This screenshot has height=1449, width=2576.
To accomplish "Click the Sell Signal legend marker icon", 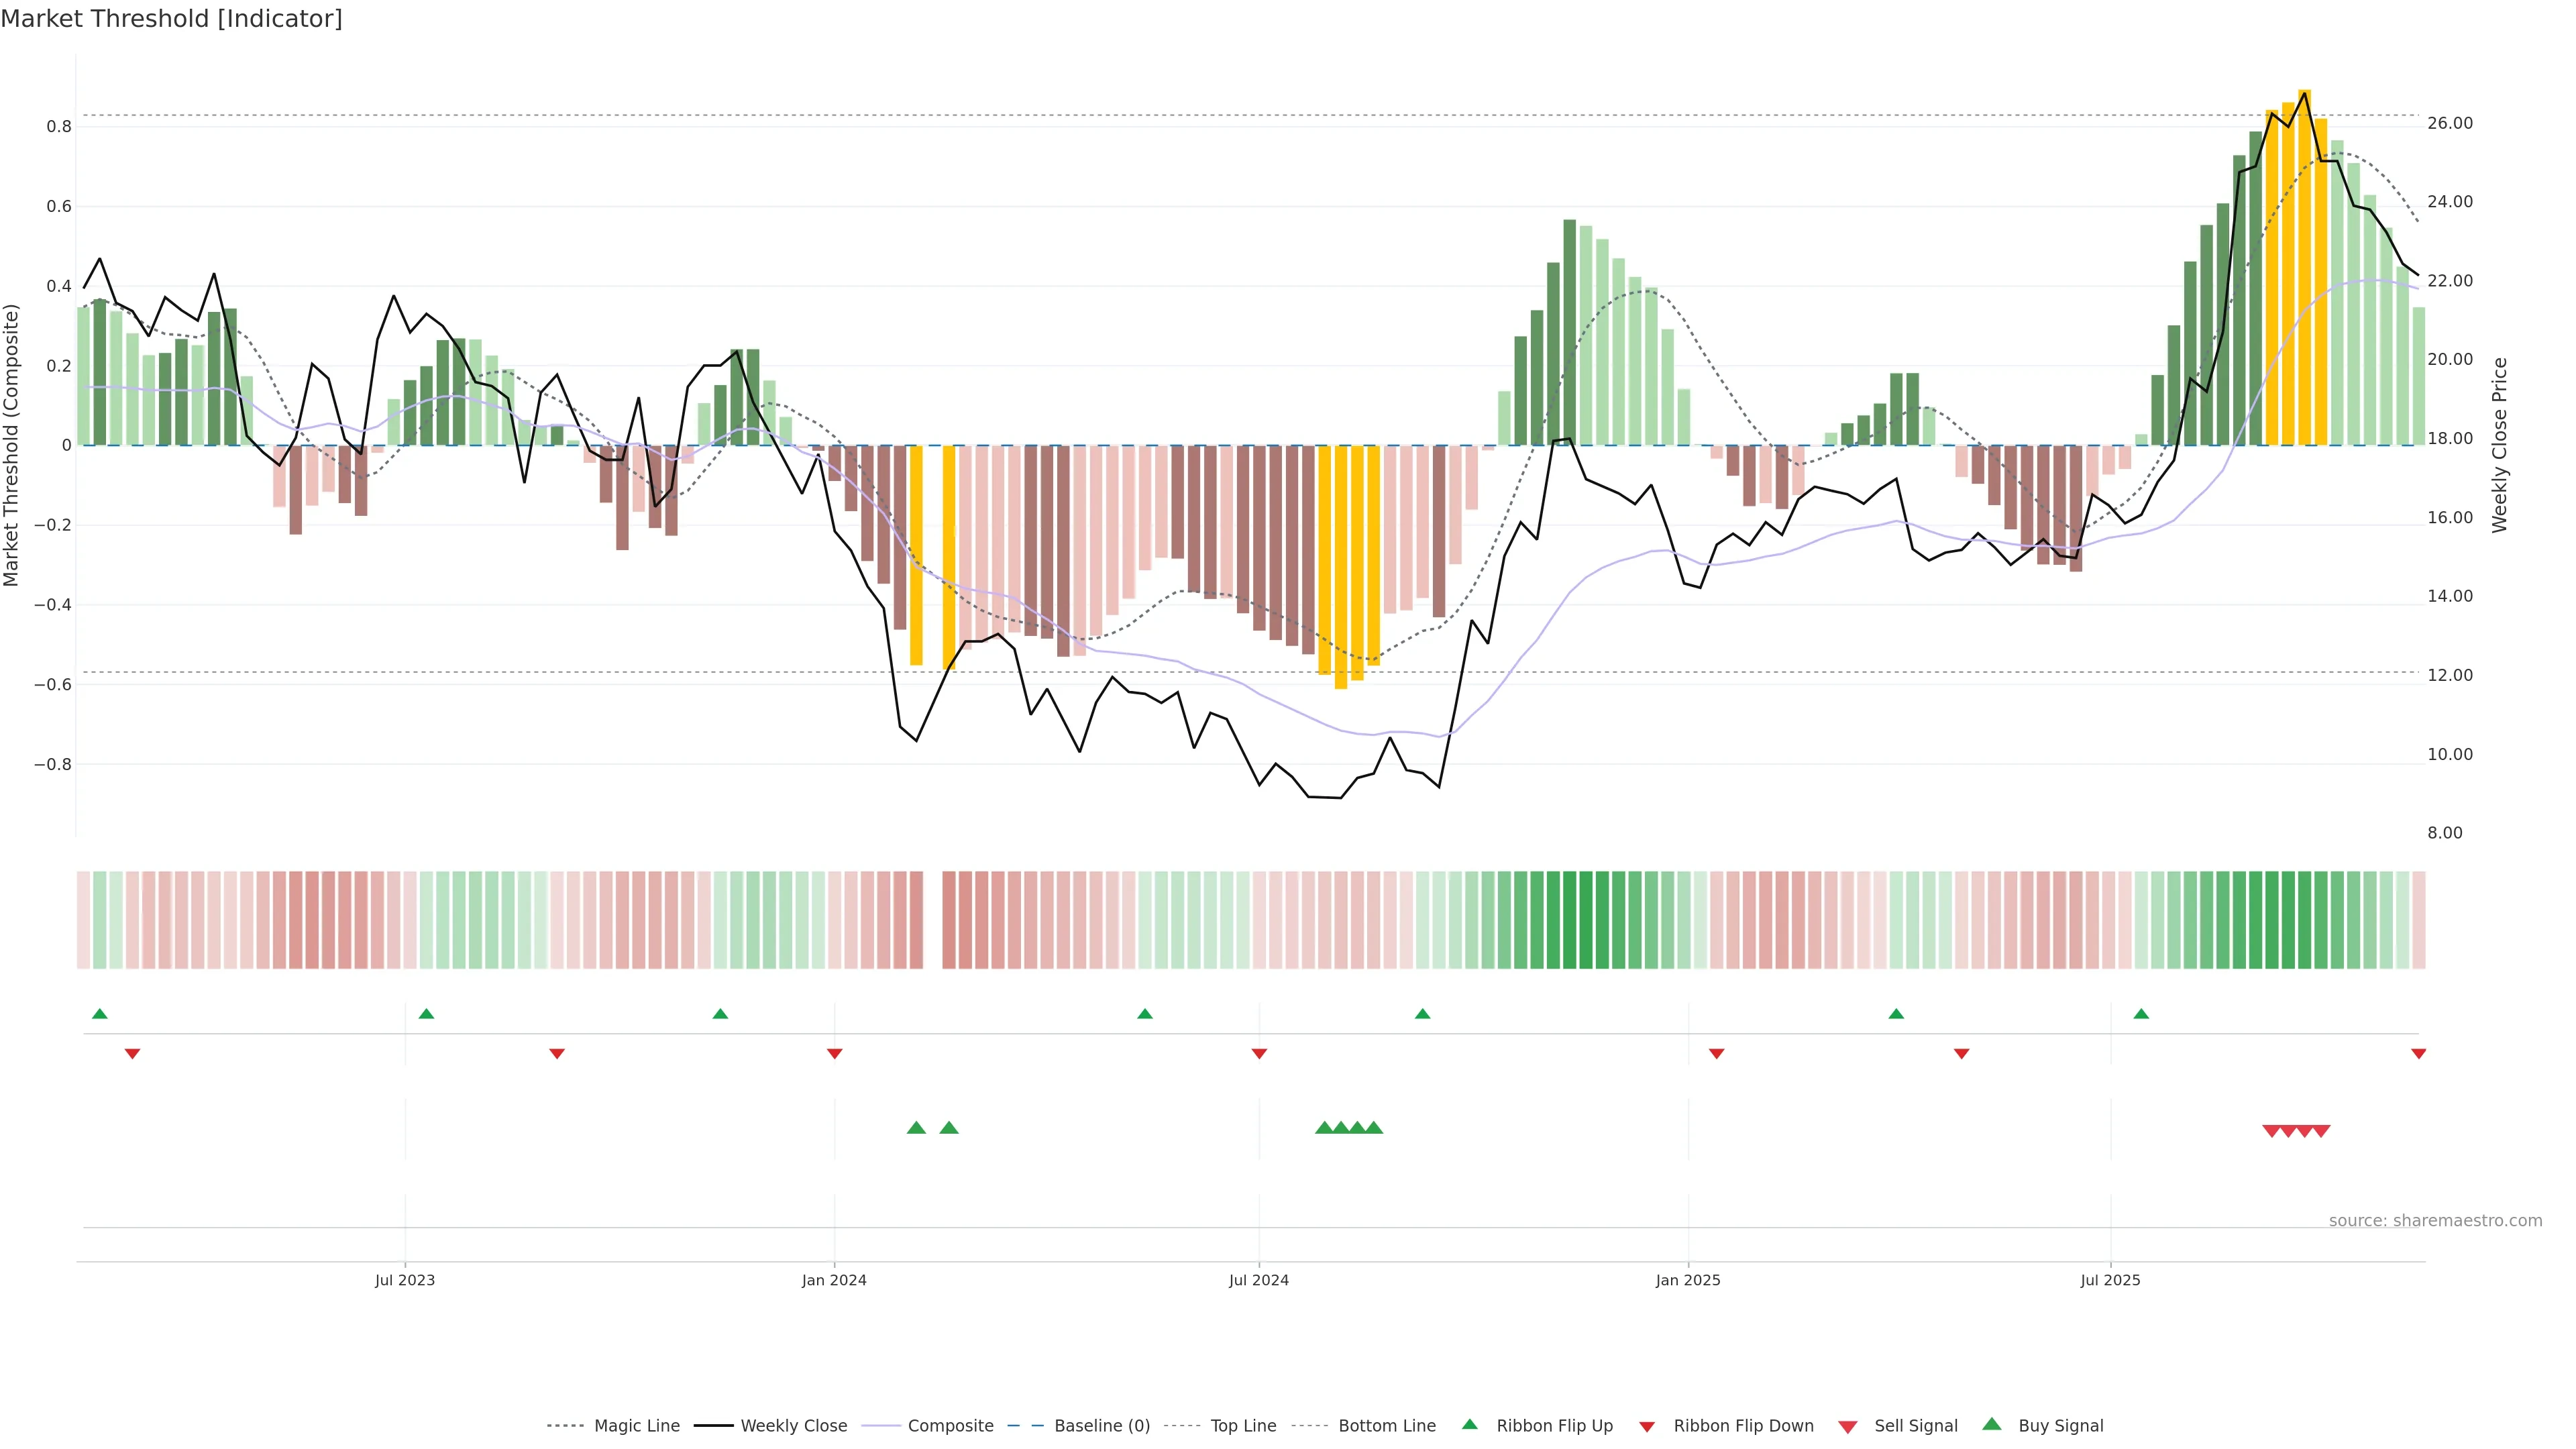I will tap(1848, 1427).
